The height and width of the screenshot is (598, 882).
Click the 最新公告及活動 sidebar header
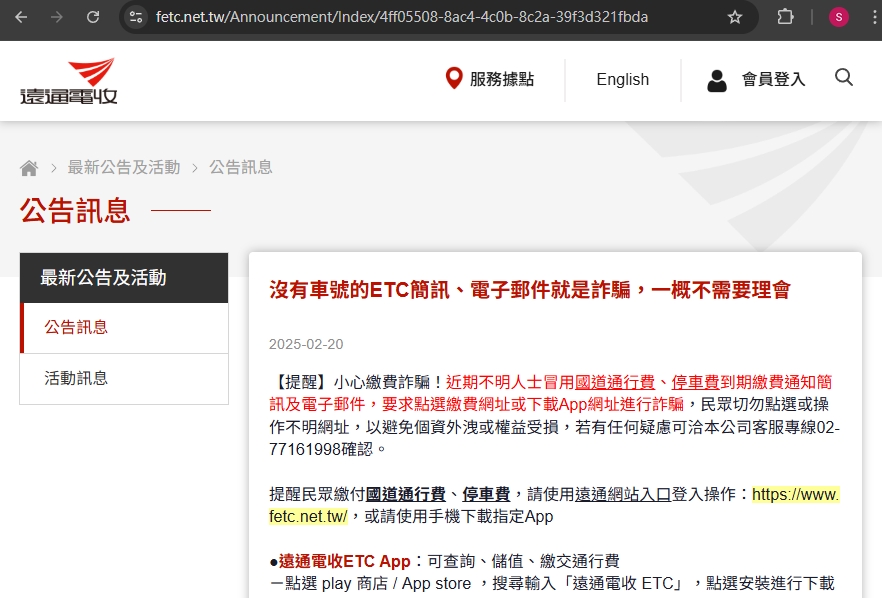coord(124,277)
